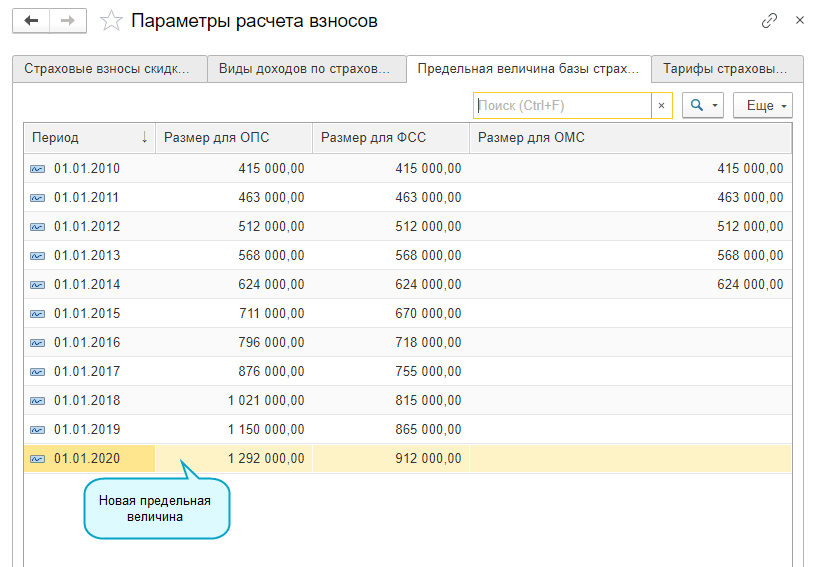Focus the Поиск (Ctrl+F) input field

coord(563,106)
